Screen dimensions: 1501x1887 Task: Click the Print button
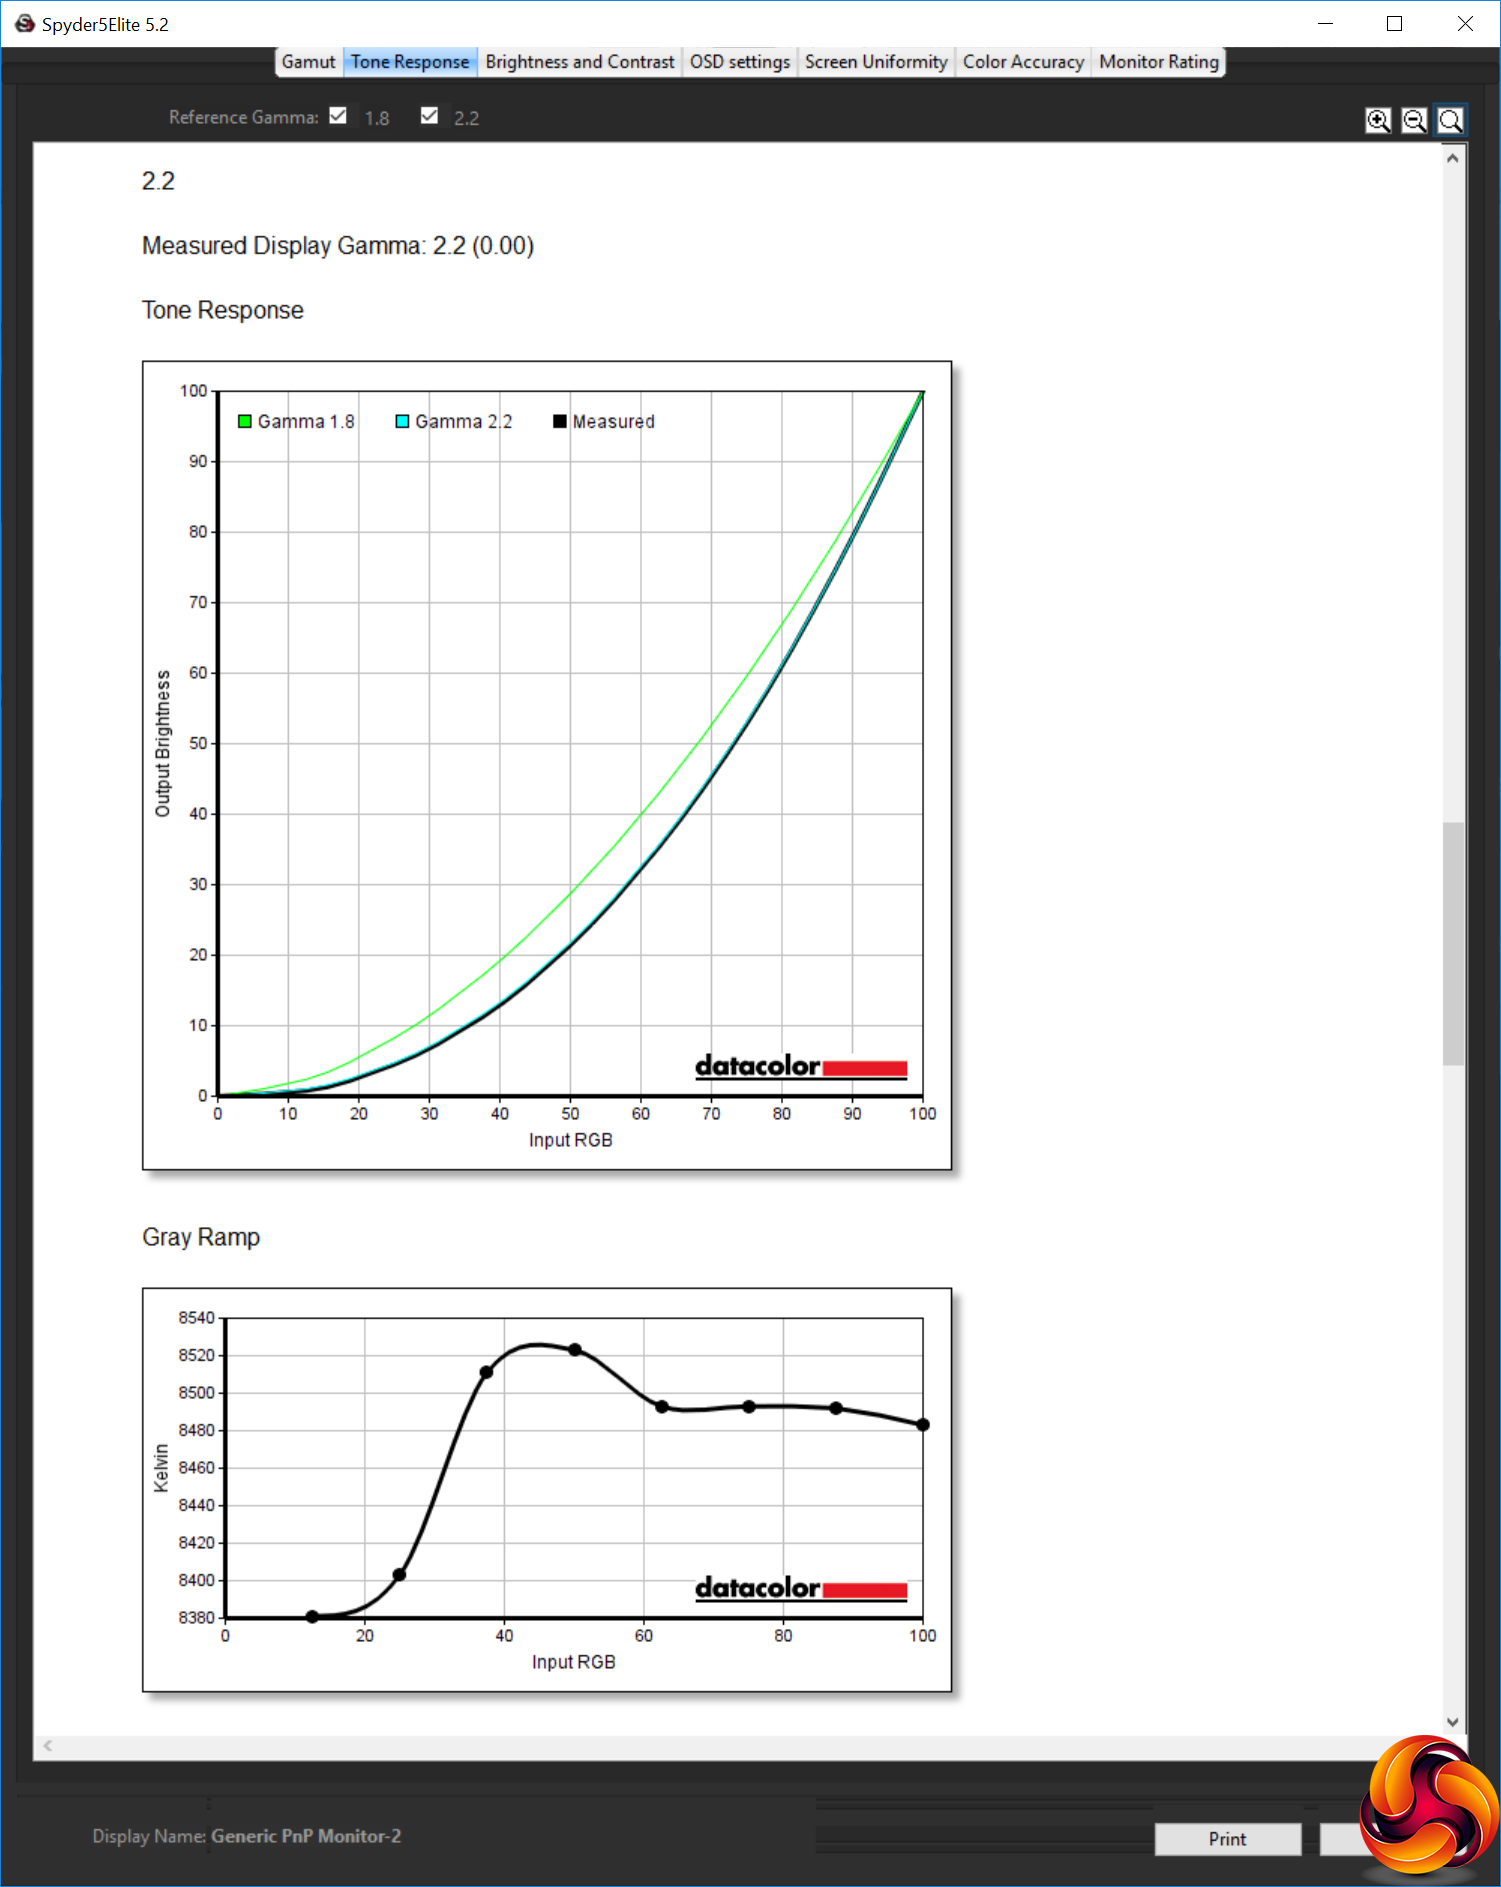click(x=1228, y=1839)
